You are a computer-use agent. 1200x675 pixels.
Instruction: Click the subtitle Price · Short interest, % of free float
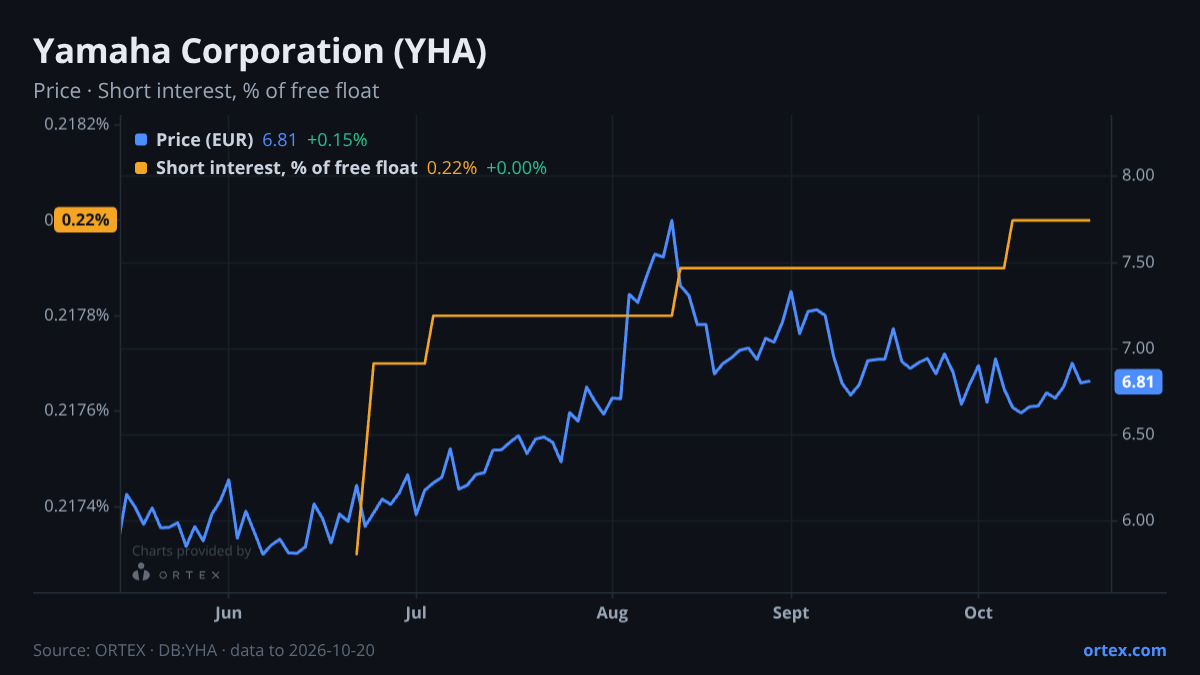206,91
